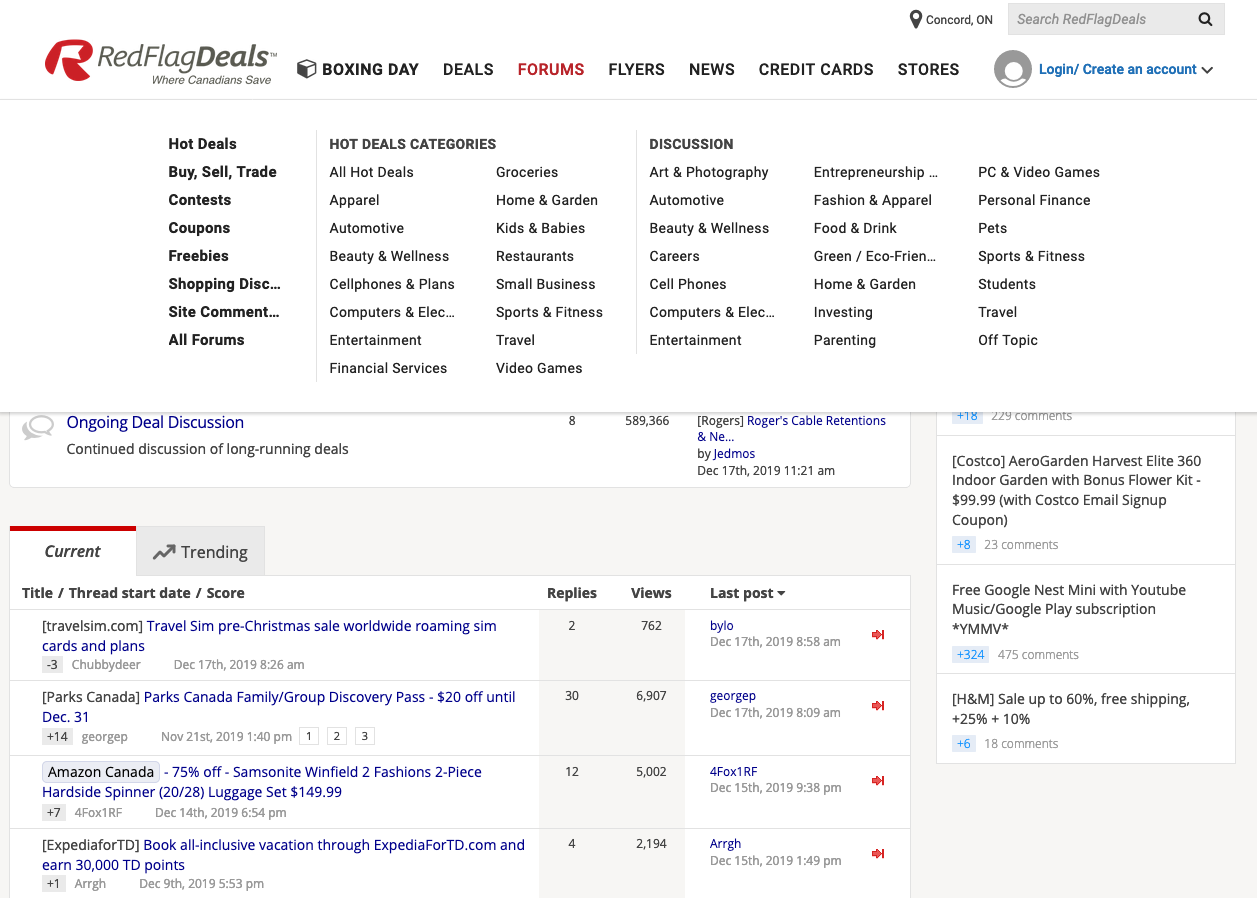Open the Contests forum link

(x=199, y=200)
